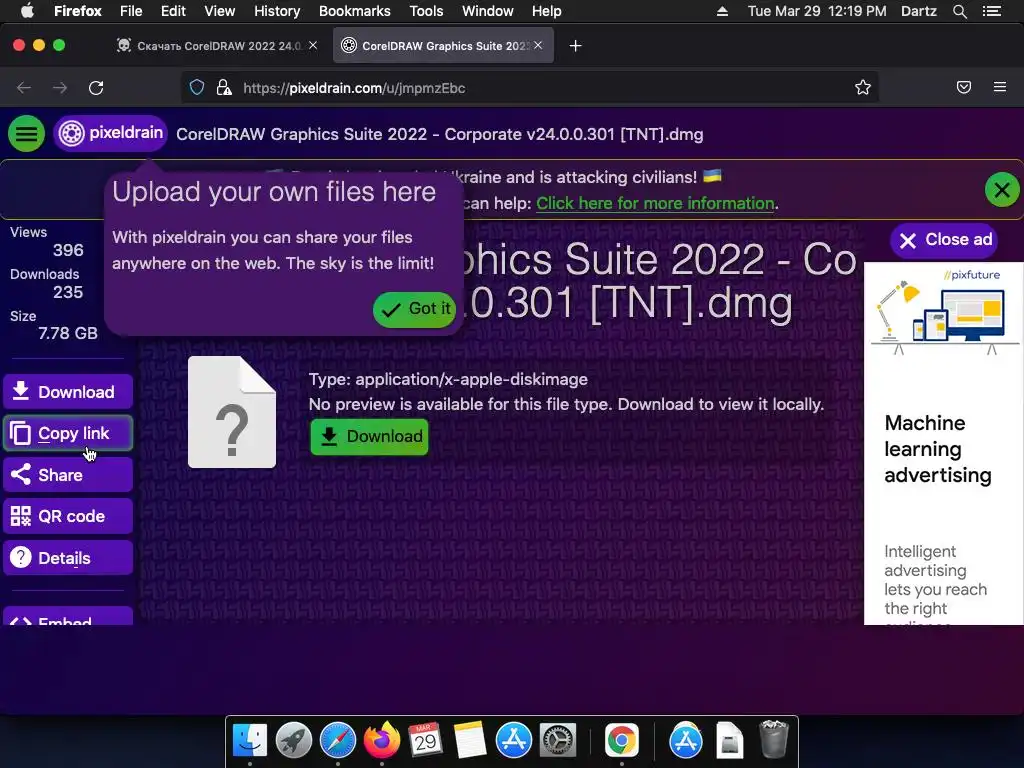Viewport: 1024px width, 768px height.
Task: Go forward with the forward arrow
Action: pyautogui.click(x=60, y=88)
